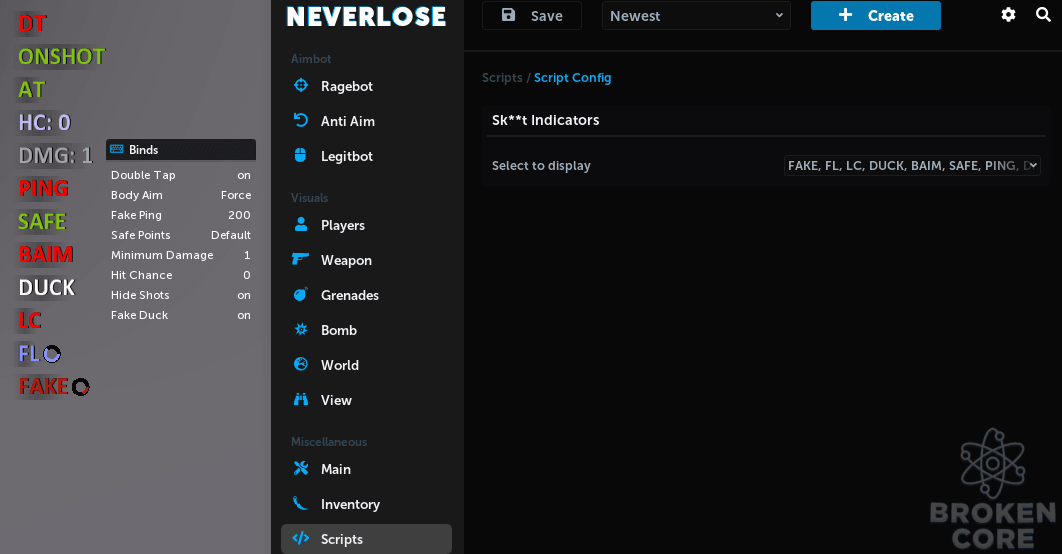Click the Bomb explosion icon
The image size is (1062, 554).
(x=301, y=329)
